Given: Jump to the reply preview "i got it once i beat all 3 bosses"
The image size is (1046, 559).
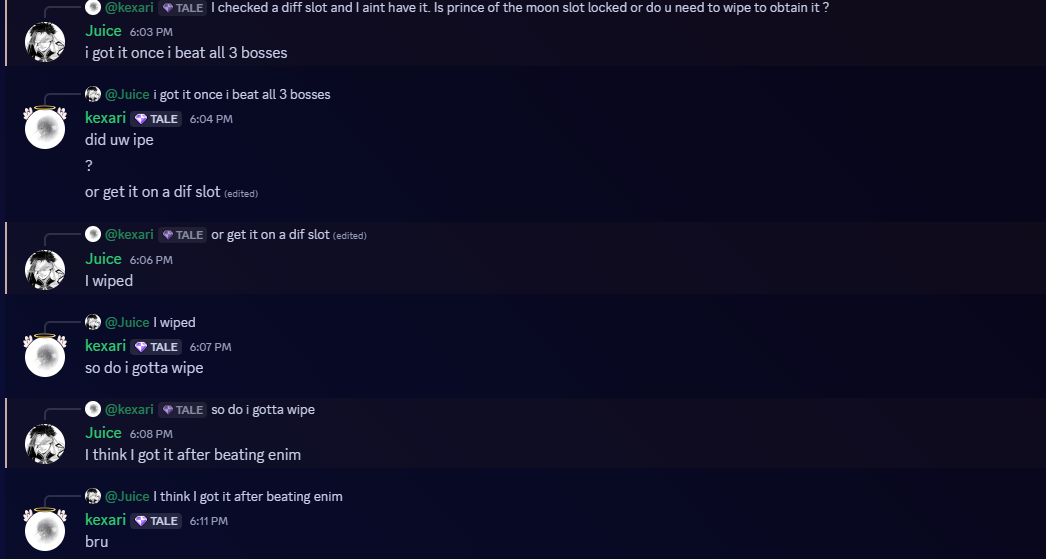Looking at the screenshot, I should pos(242,94).
